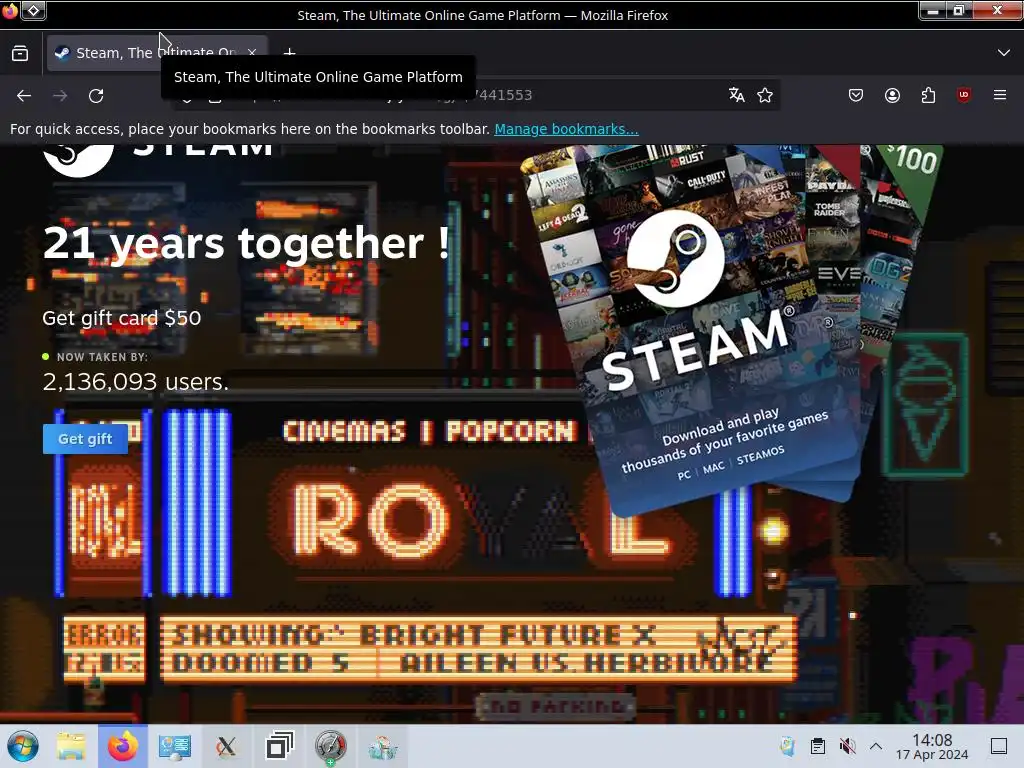Open the speedometer gauge app on the taskbar
Screen dimensions: 1024x768
click(330, 746)
